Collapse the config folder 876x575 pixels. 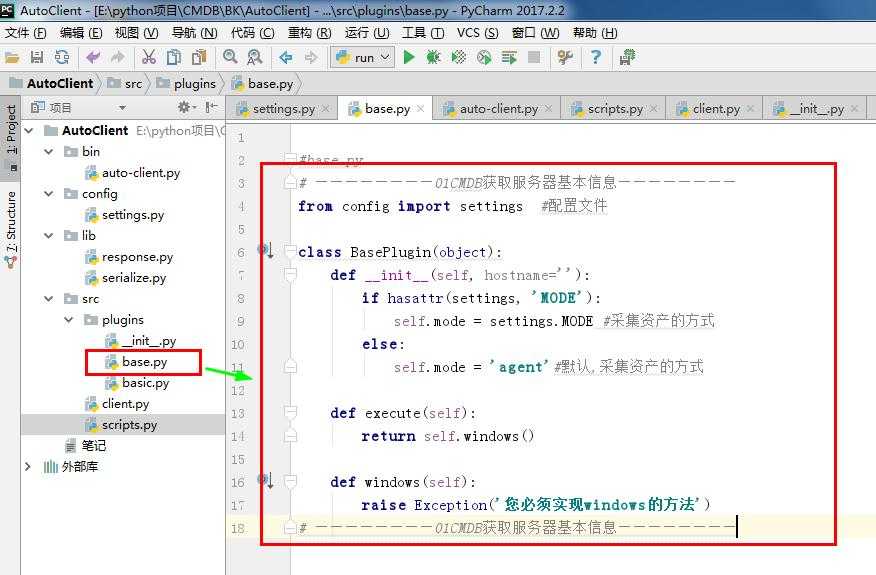(x=49, y=194)
